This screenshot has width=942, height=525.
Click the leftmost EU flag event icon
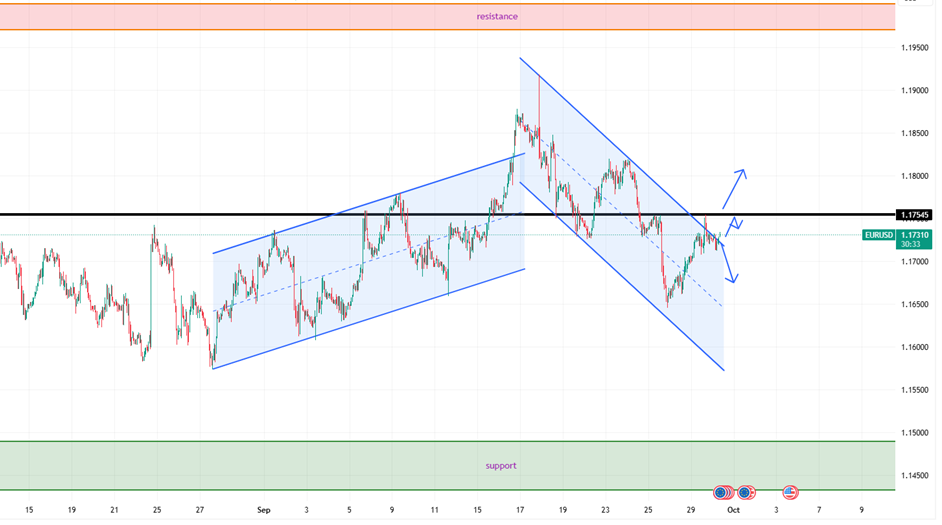pos(722,492)
